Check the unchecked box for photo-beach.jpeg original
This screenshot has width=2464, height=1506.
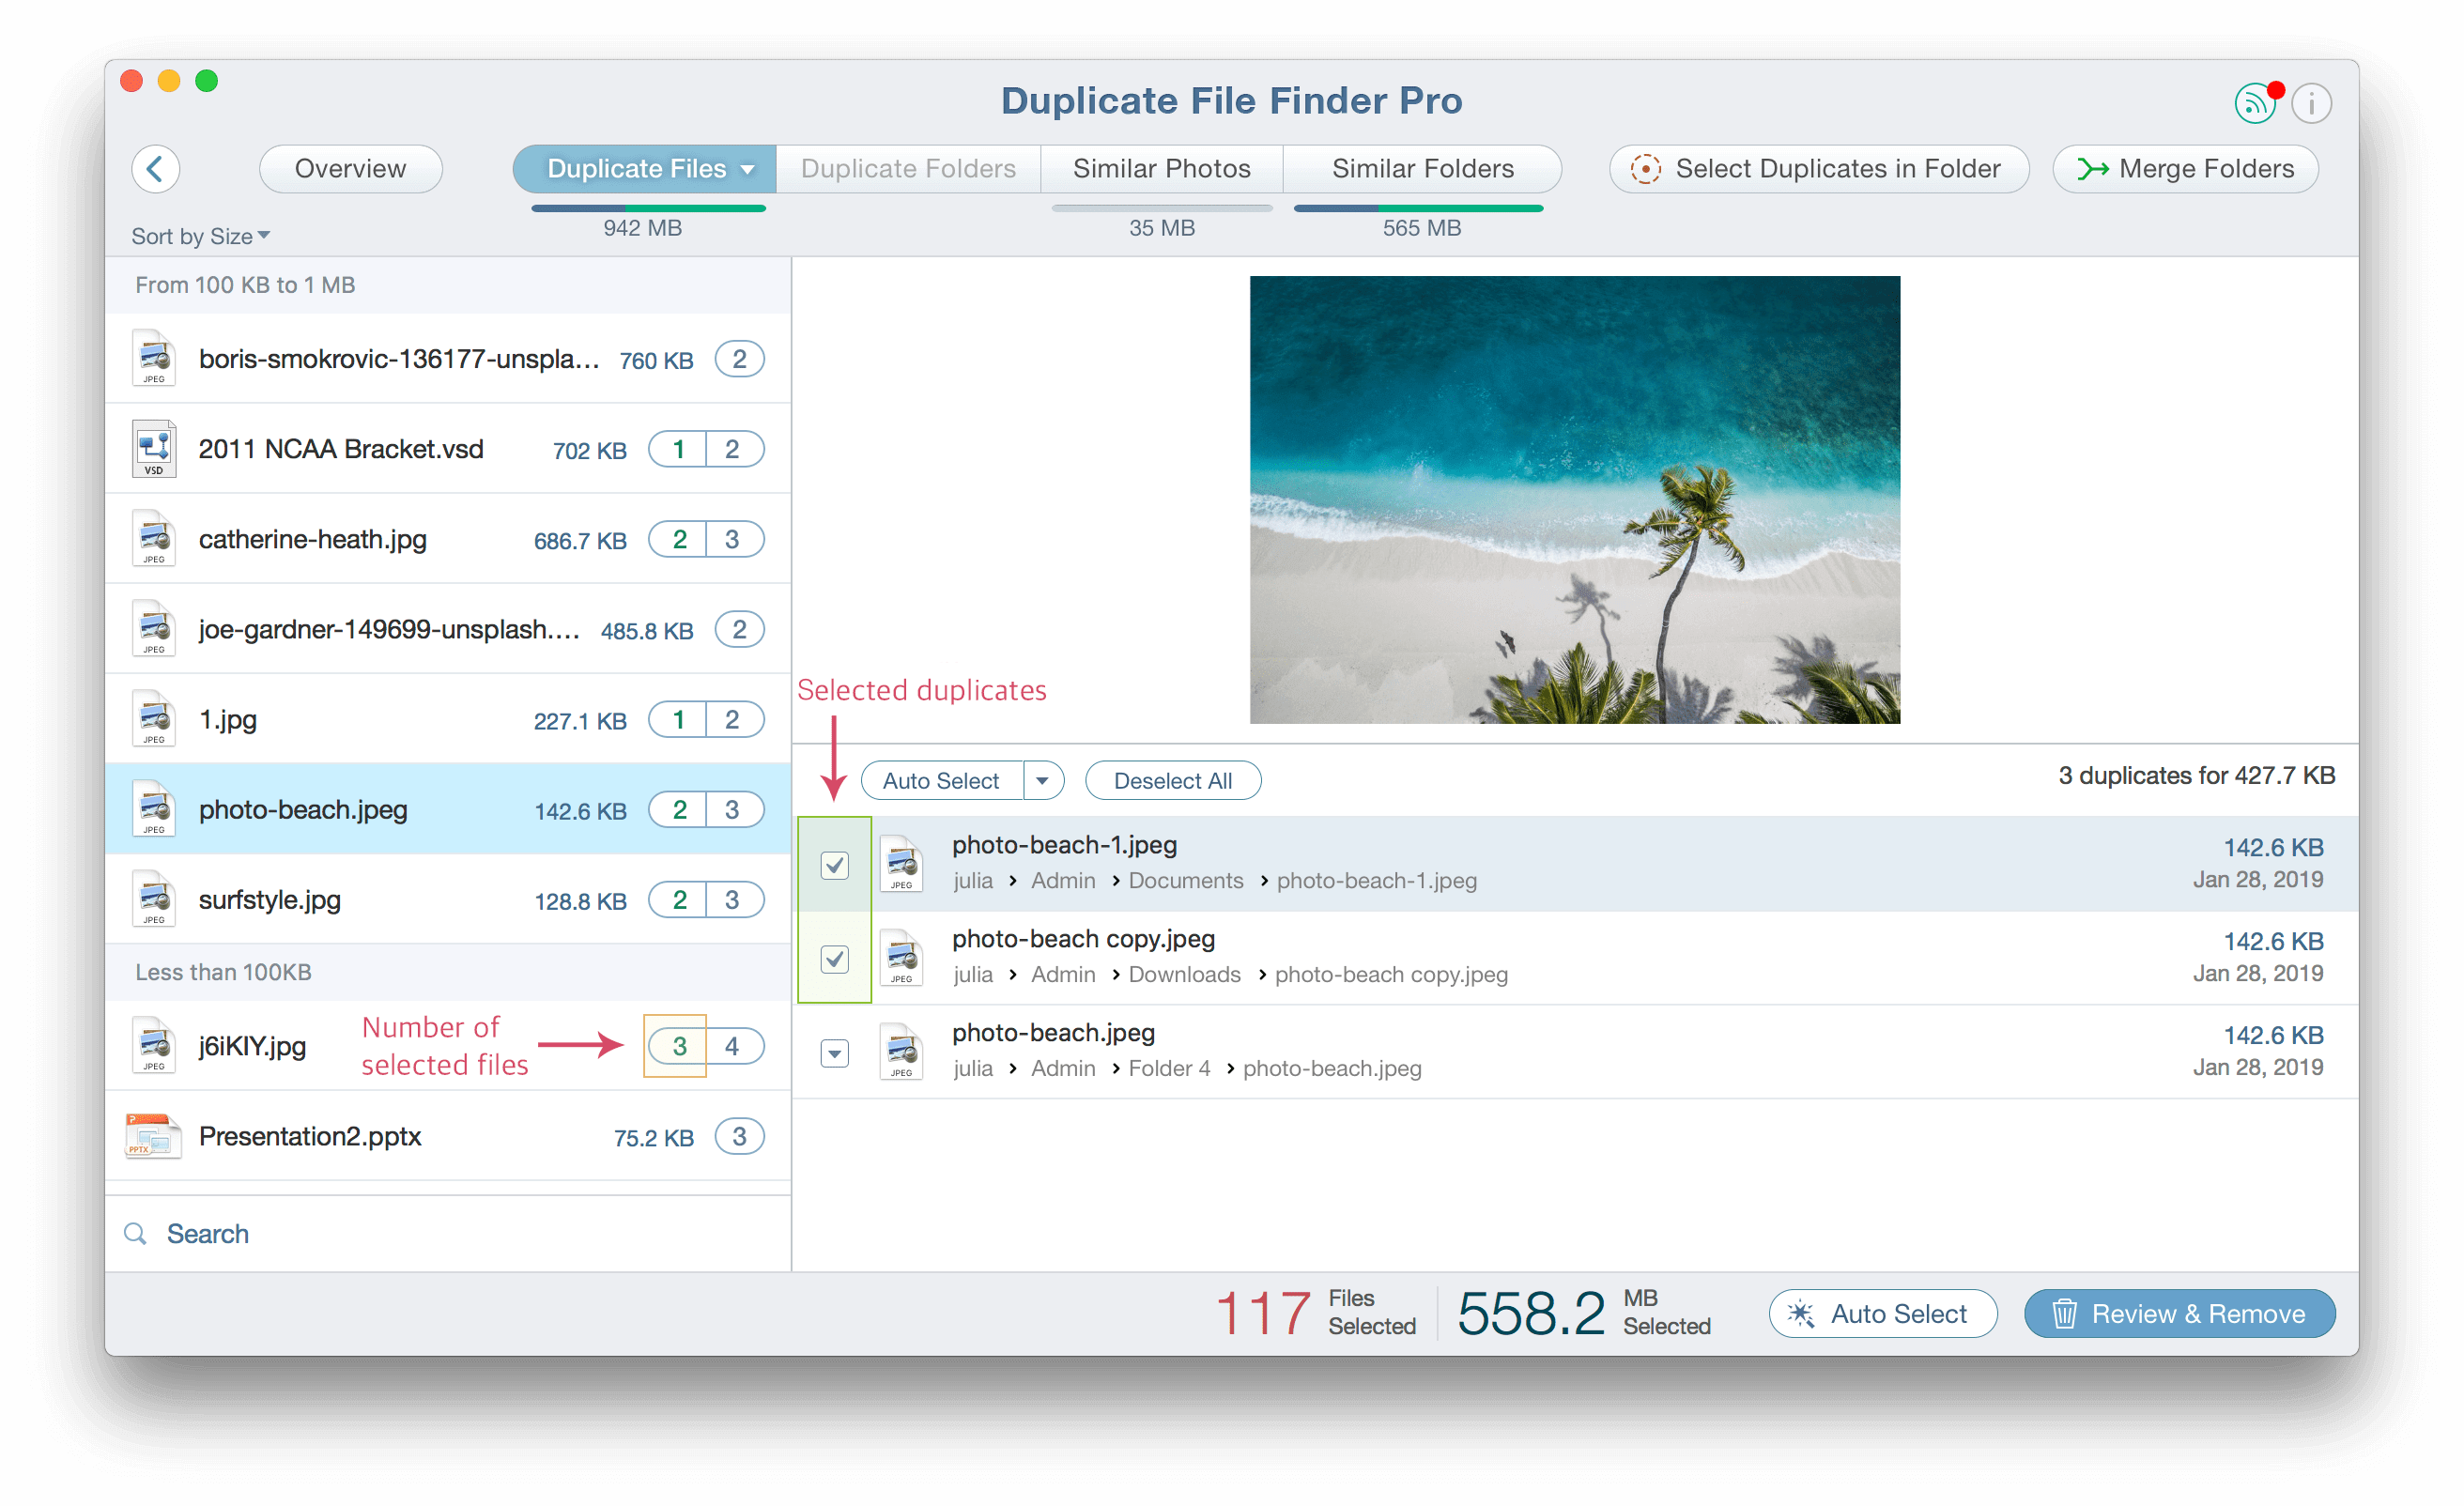pyautogui.click(x=834, y=1052)
